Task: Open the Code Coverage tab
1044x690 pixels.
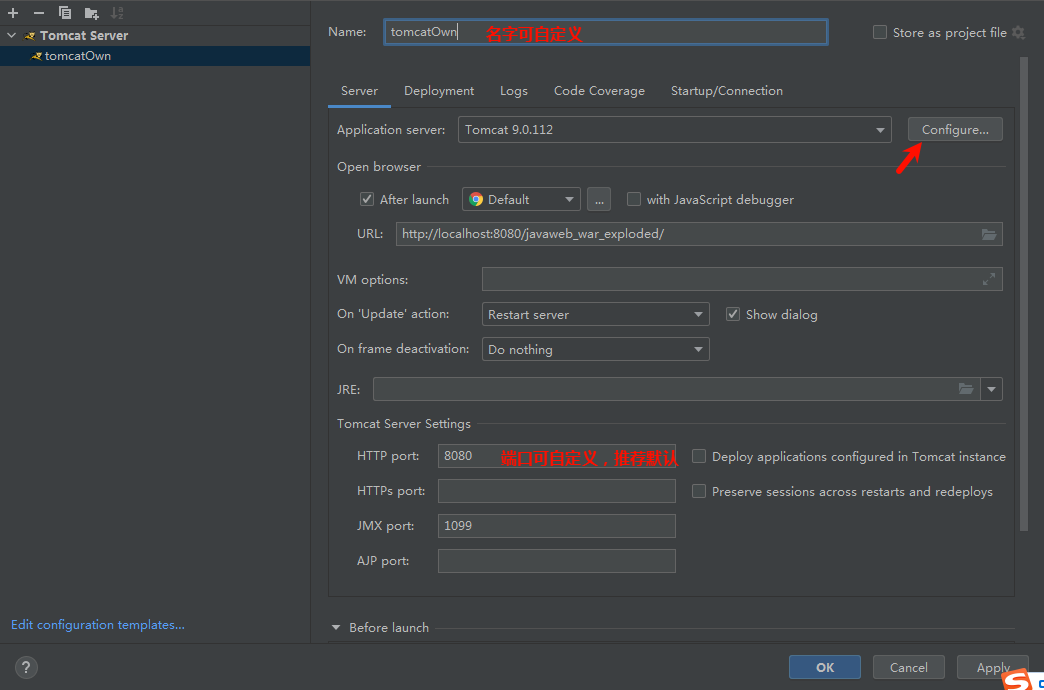Action: 599,91
